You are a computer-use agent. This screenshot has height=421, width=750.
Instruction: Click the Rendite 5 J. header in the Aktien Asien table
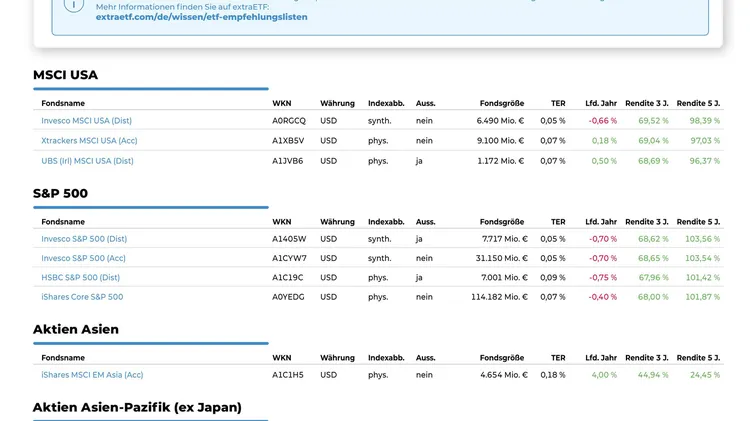pos(698,357)
